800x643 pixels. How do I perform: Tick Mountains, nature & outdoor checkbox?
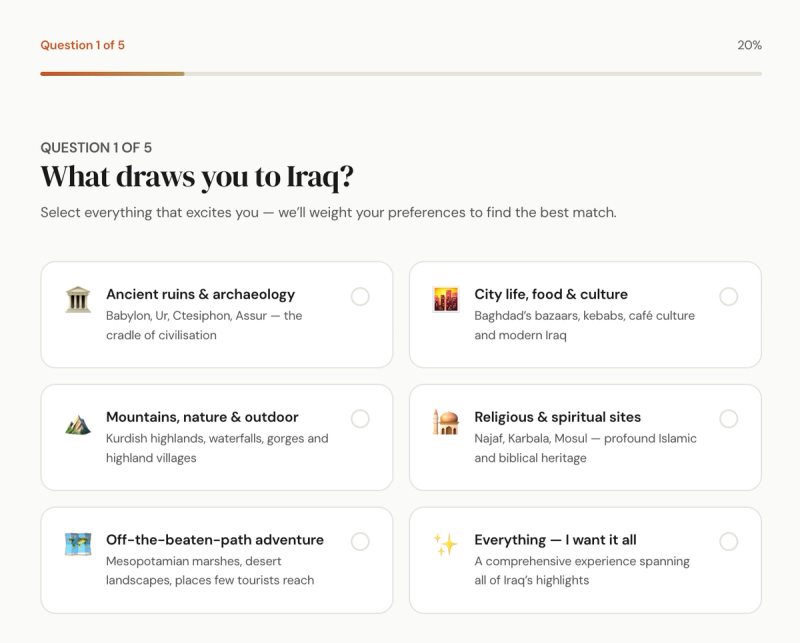pyautogui.click(x=360, y=419)
